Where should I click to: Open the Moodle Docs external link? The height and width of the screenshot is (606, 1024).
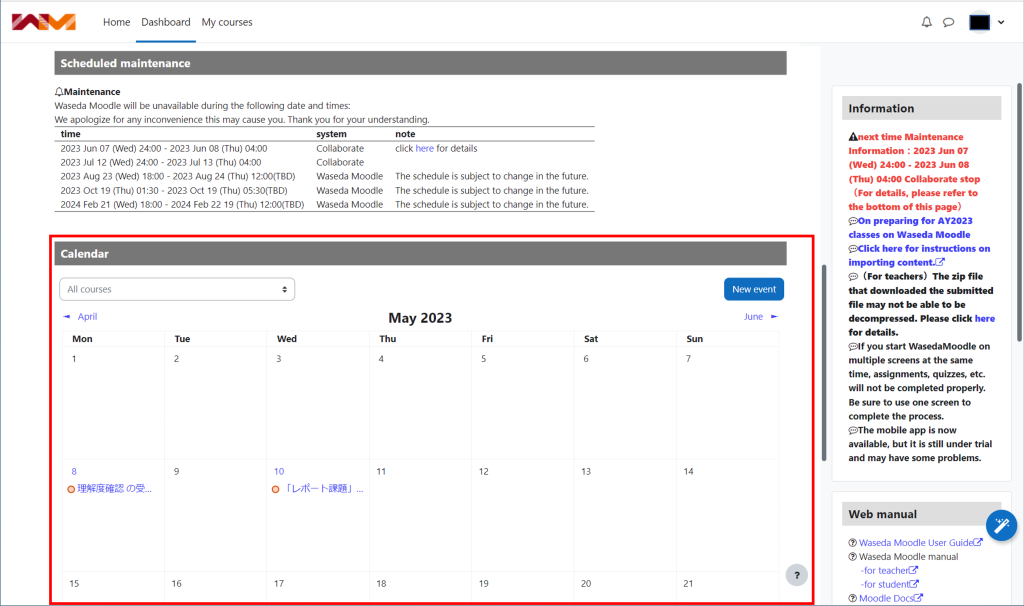[x=885, y=597]
